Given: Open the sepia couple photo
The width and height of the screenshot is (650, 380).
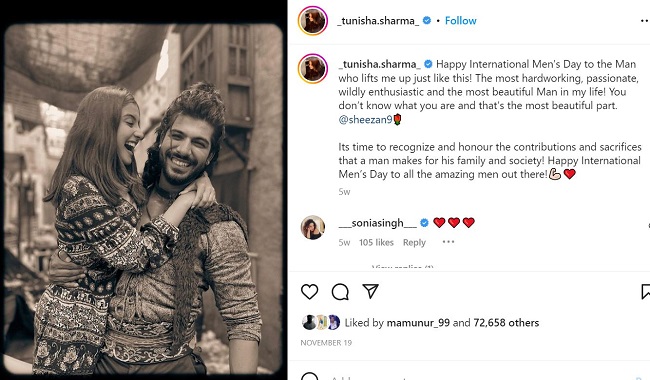Looking at the screenshot, I should coord(143,199).
